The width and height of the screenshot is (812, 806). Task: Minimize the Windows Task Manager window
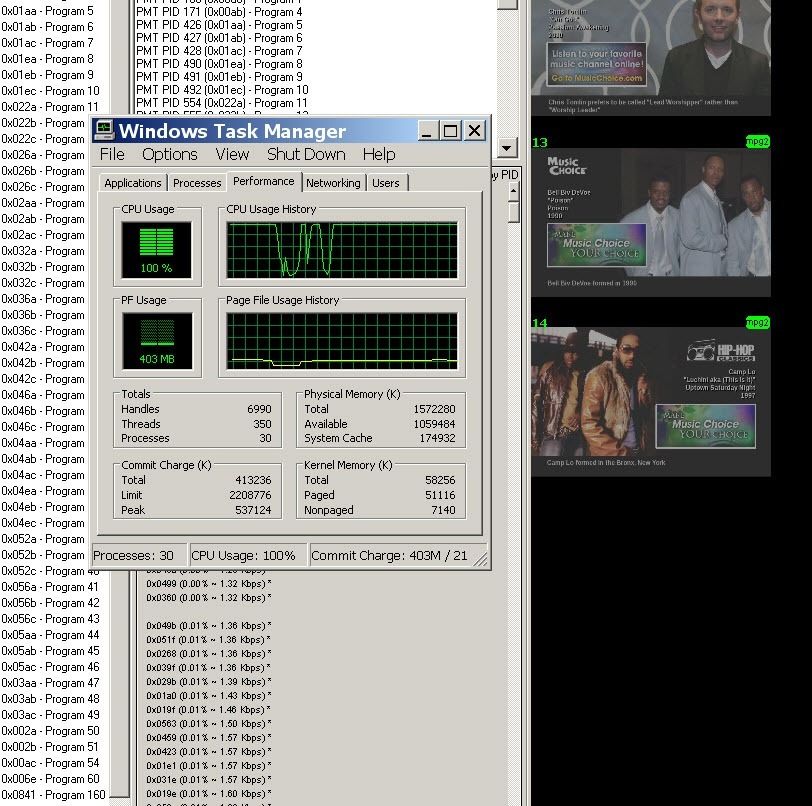(x=427, y=131)
